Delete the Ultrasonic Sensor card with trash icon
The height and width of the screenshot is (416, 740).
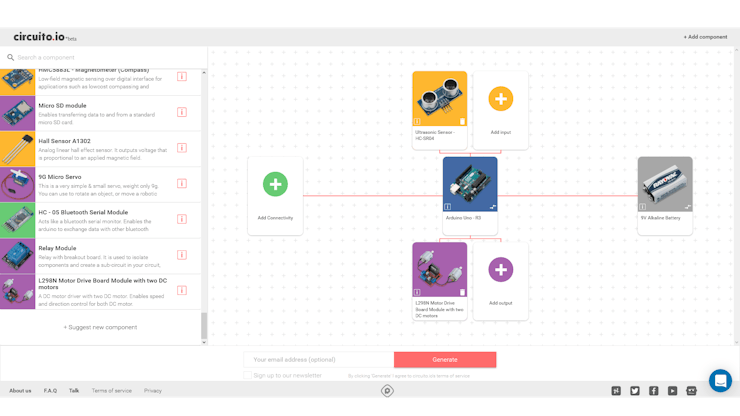pyautogui.click(x=462, y=121)
